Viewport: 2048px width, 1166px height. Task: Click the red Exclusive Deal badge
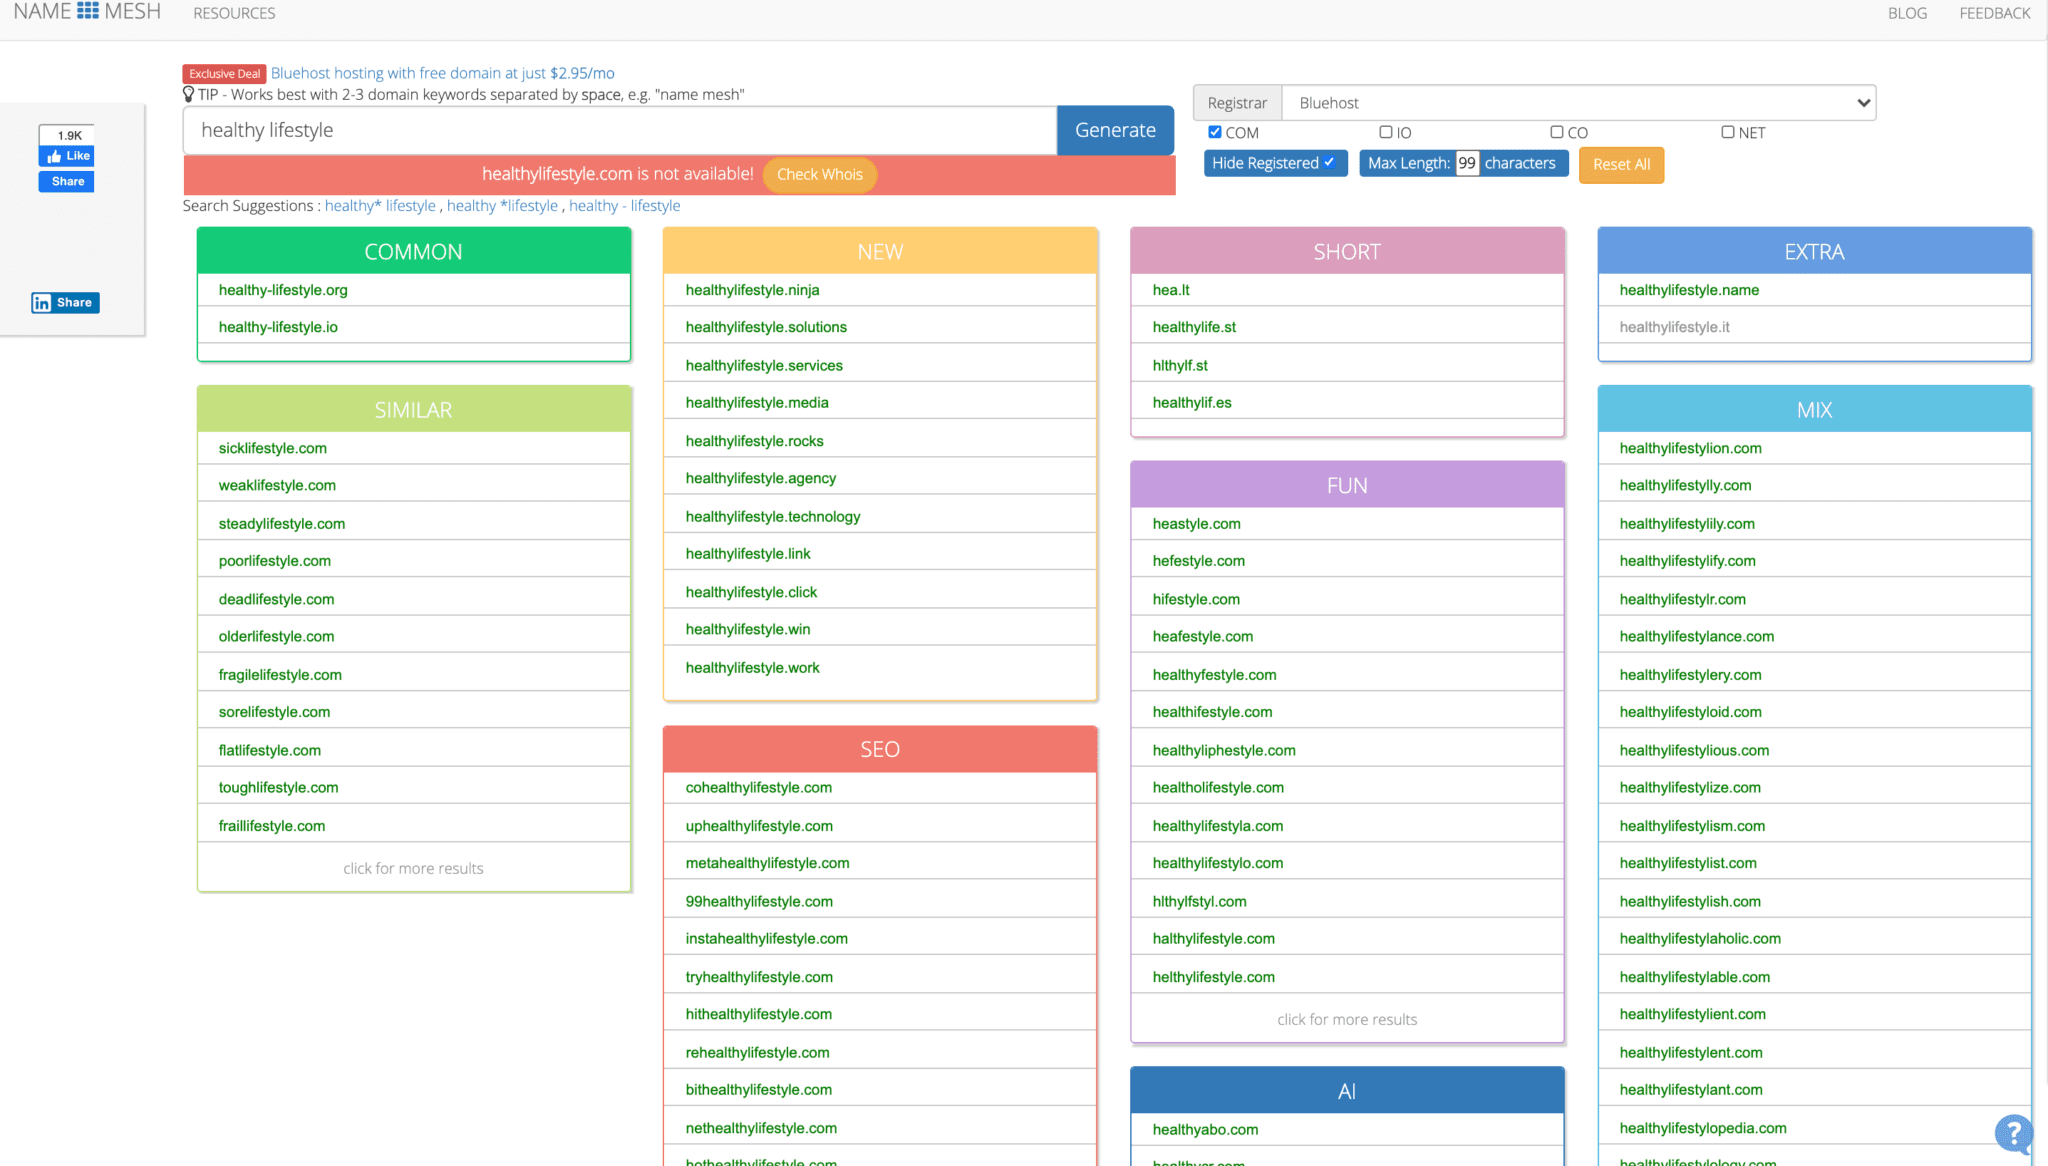point(224,73)
